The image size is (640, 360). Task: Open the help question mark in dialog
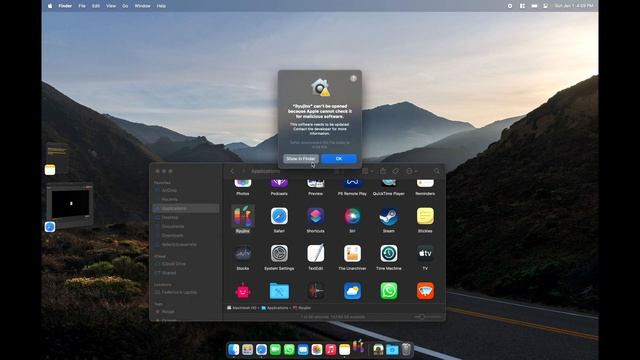coord(353,78)
